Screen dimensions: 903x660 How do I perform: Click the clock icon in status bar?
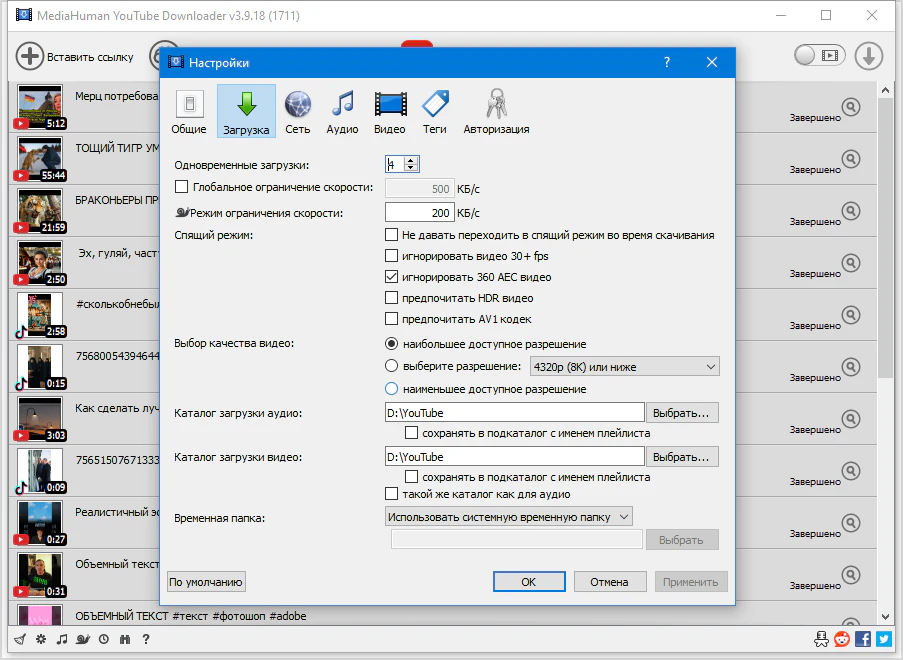click(x=104, y=639)
